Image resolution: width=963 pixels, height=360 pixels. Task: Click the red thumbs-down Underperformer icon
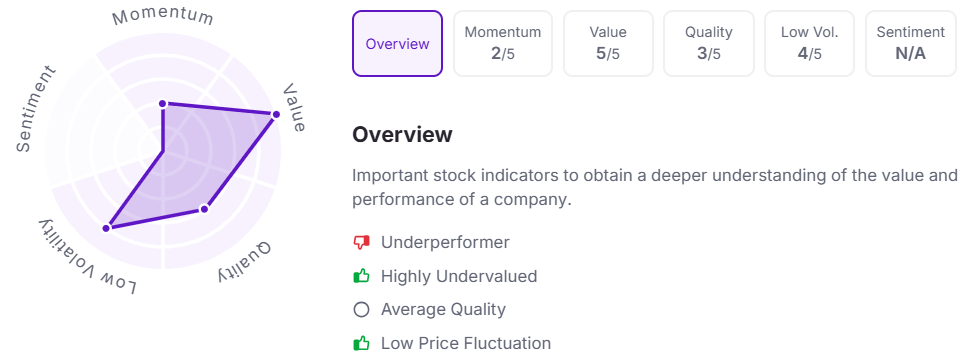(361, 243)
